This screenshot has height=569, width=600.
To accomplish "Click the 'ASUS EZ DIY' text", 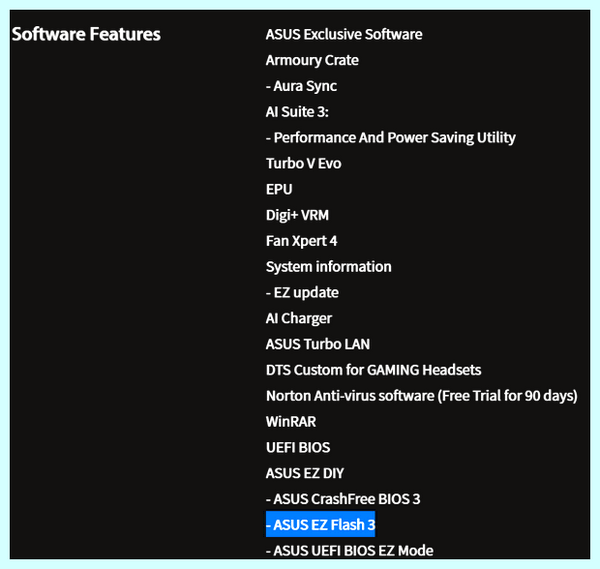I will tap(305, 473).
